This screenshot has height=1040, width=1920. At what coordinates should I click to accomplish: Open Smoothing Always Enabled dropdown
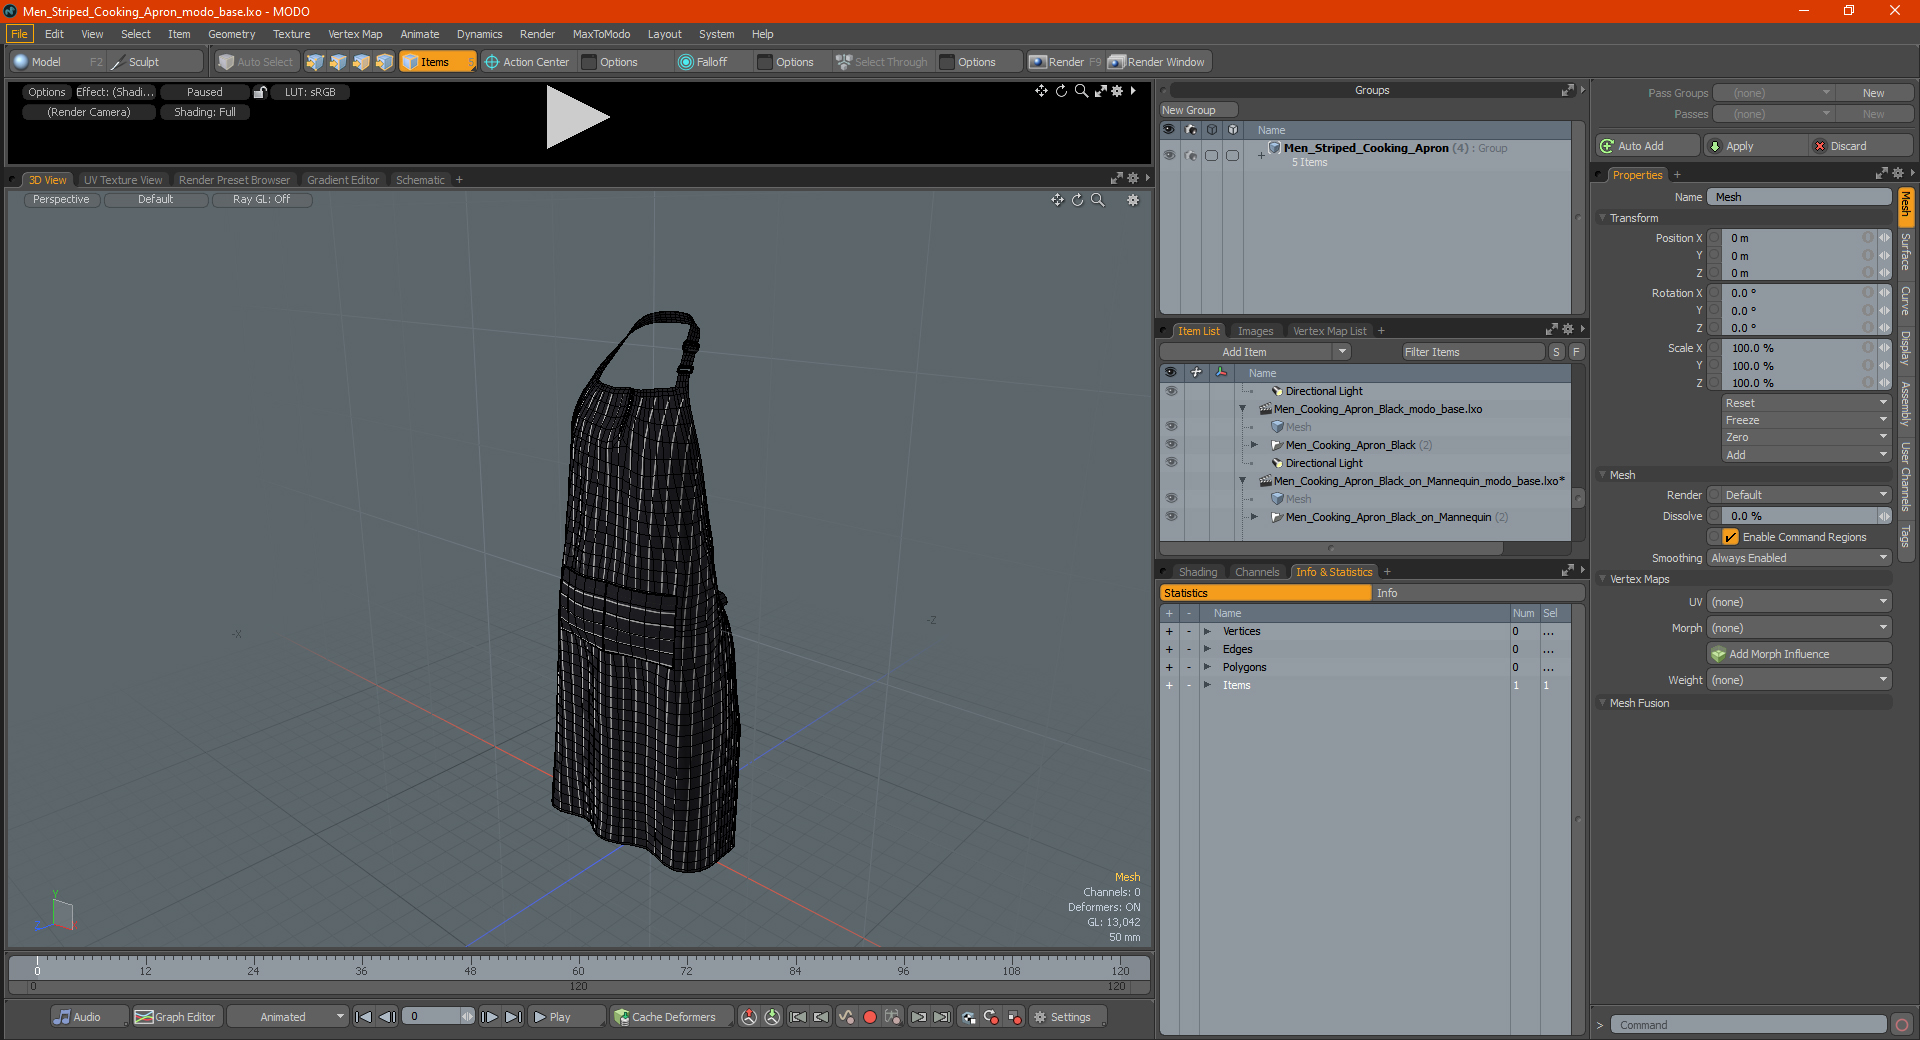(1799, 558)
